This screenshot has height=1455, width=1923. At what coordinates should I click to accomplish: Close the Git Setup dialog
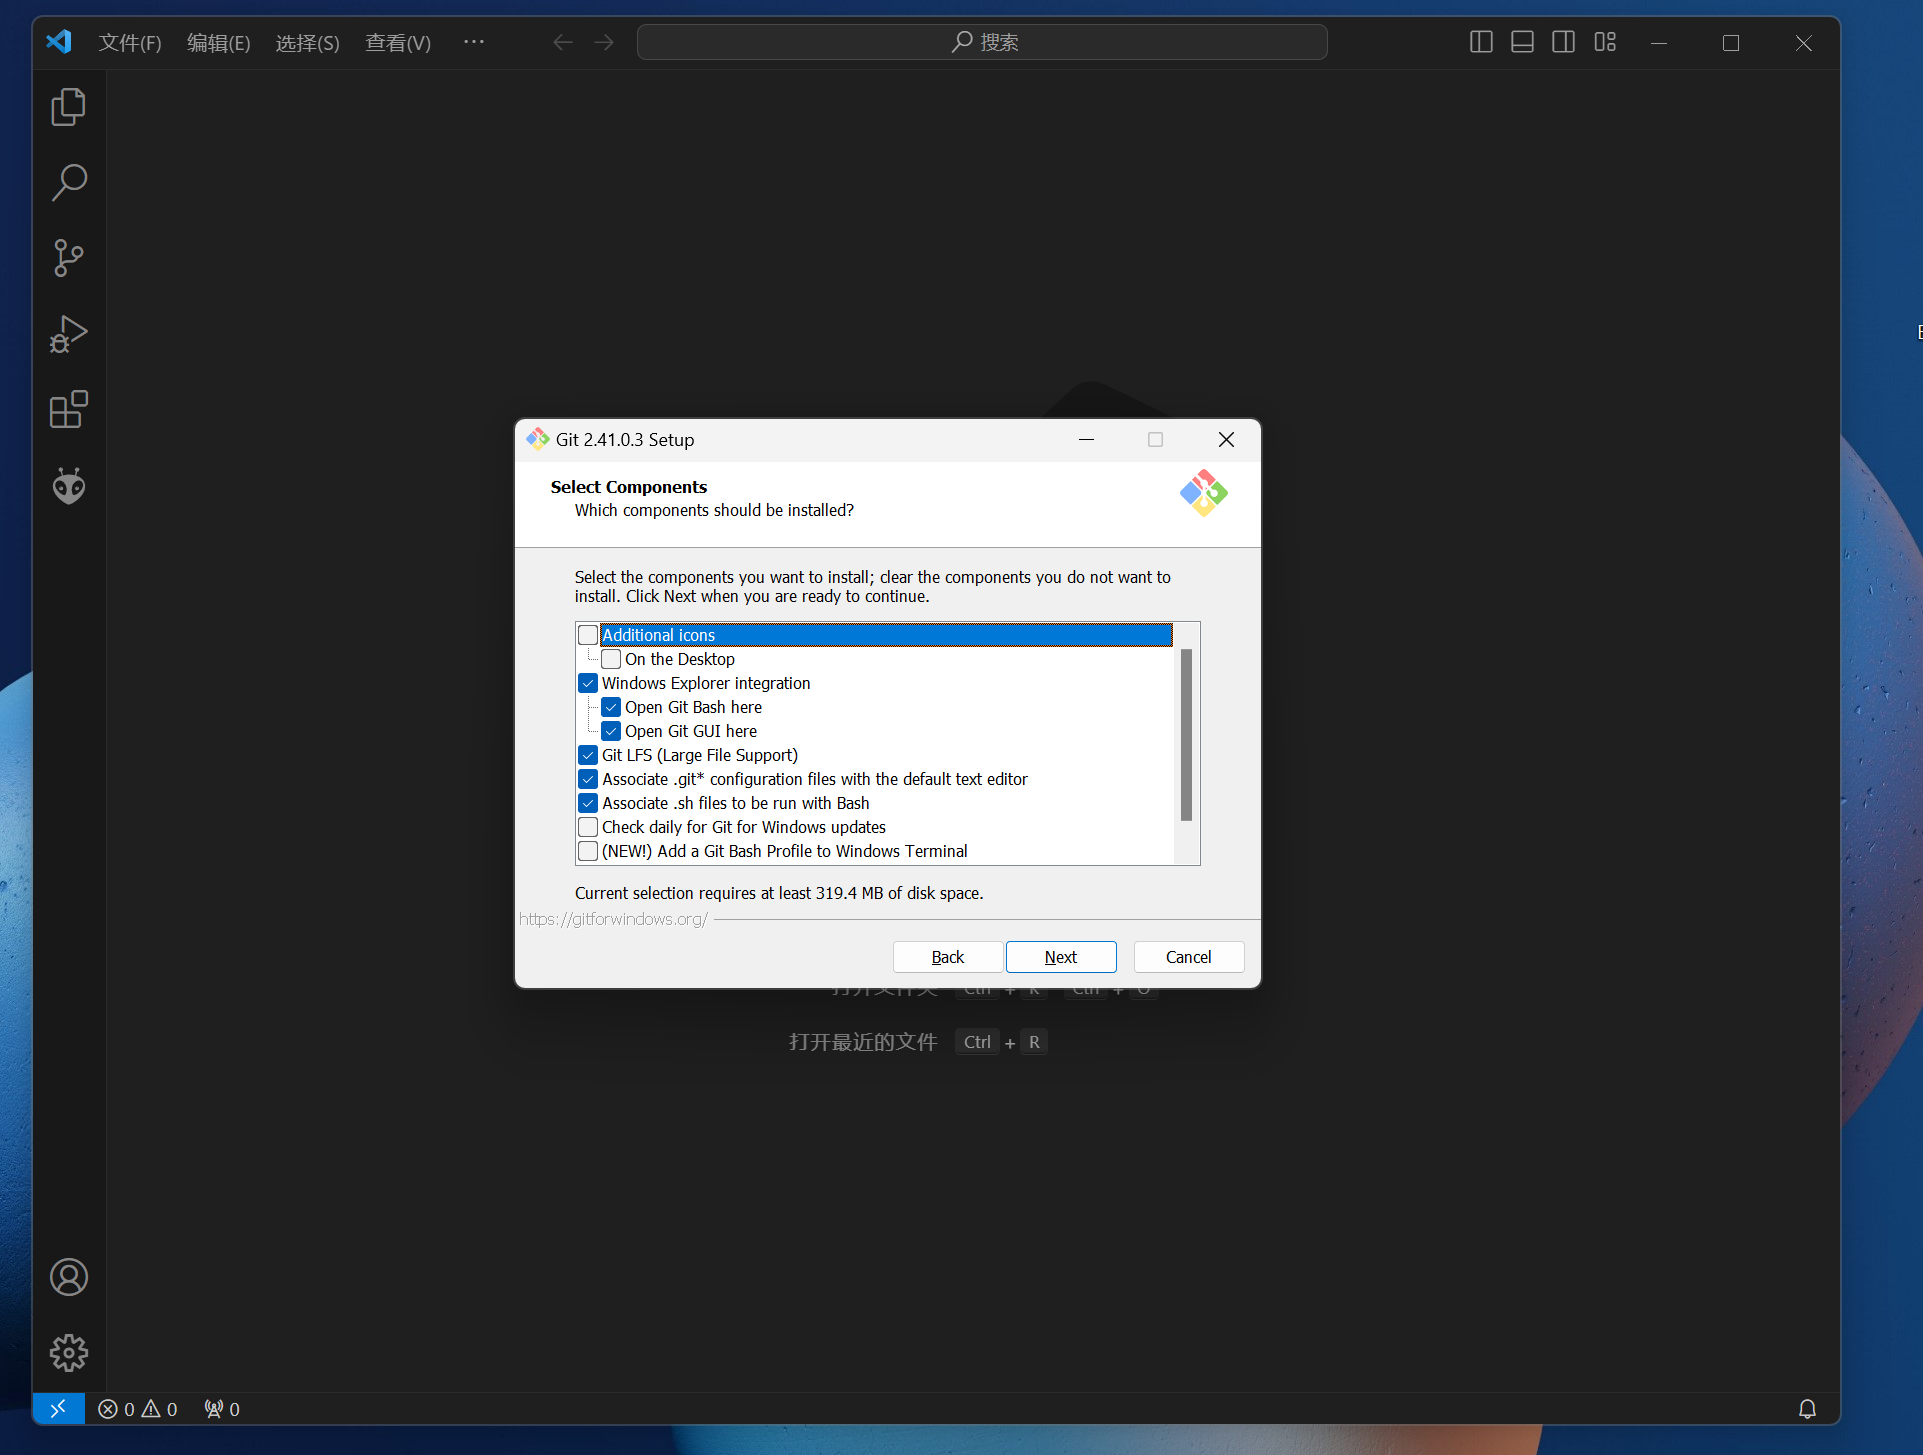coord(1226,439)
